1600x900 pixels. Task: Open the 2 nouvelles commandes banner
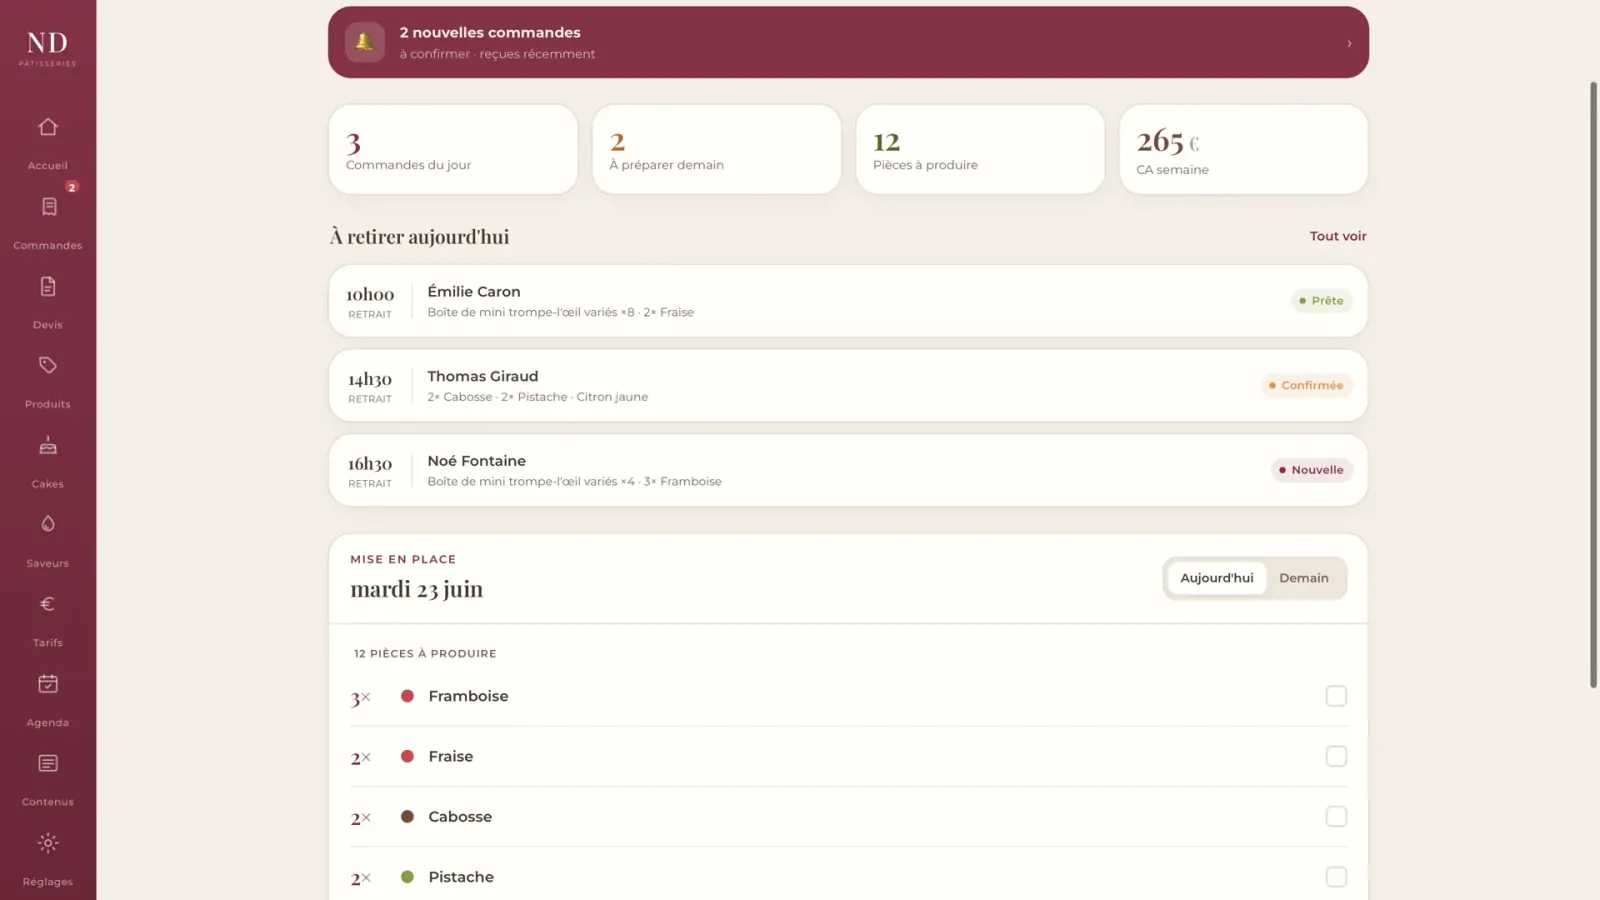848,42
